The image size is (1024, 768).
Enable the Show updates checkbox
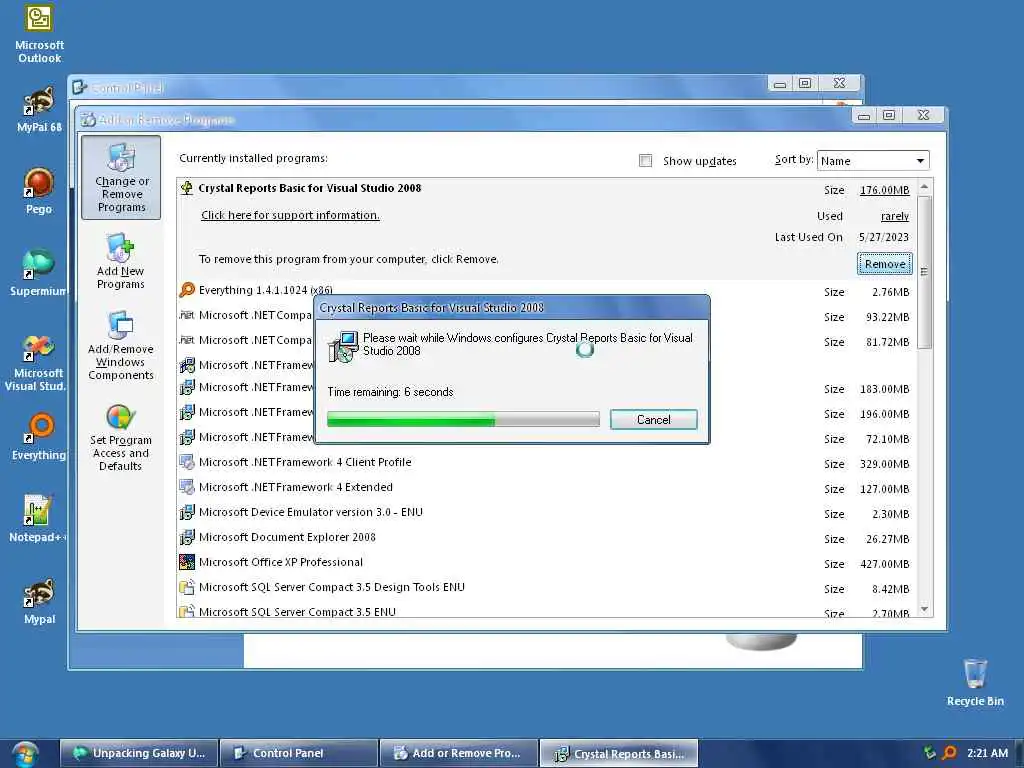pos(645,161)
